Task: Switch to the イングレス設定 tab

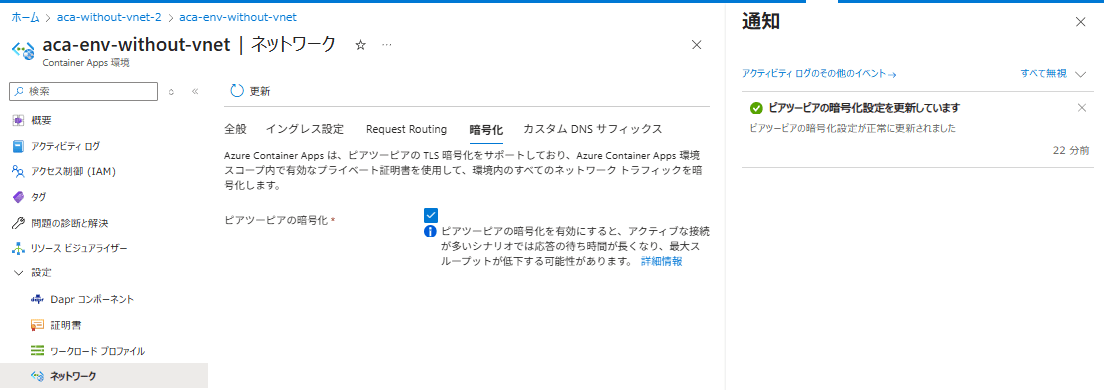Action: [x=305, y=129]
